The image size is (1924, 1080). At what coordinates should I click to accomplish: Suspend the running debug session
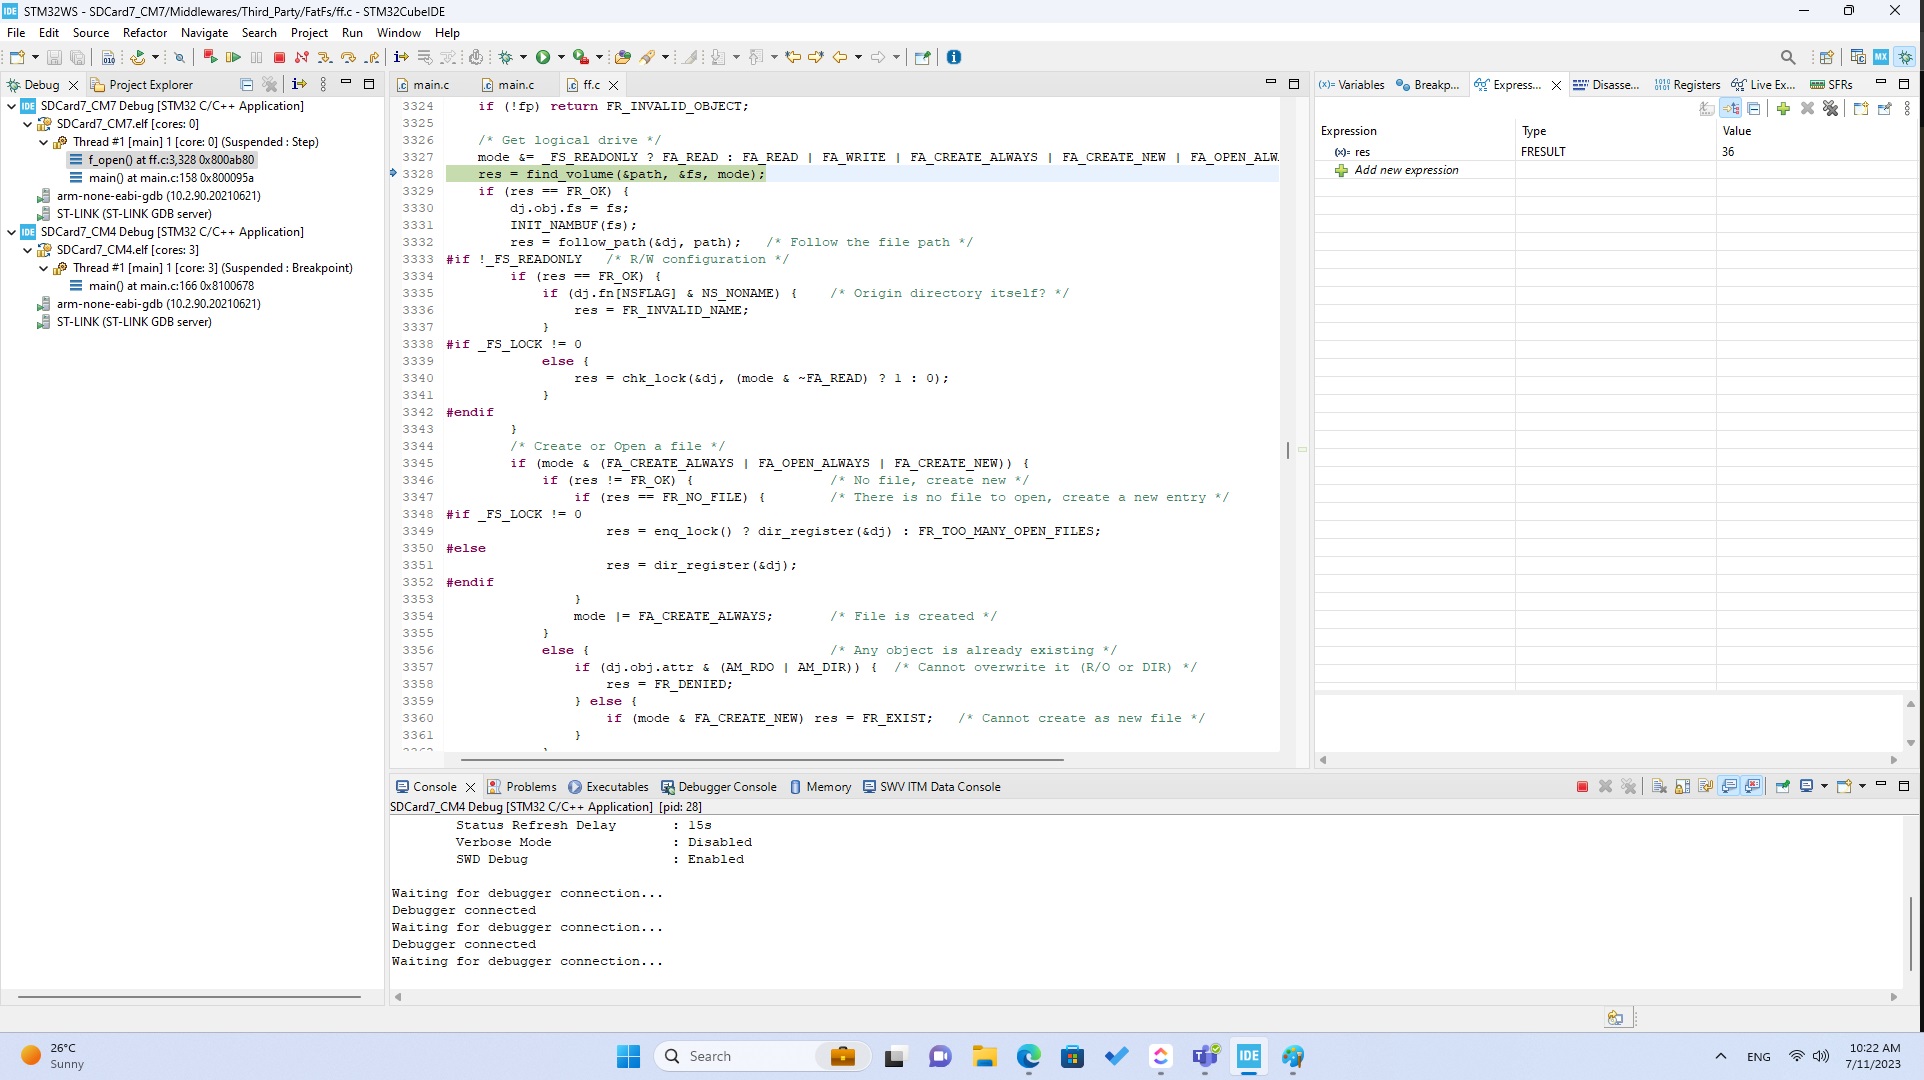pos(257,57)
